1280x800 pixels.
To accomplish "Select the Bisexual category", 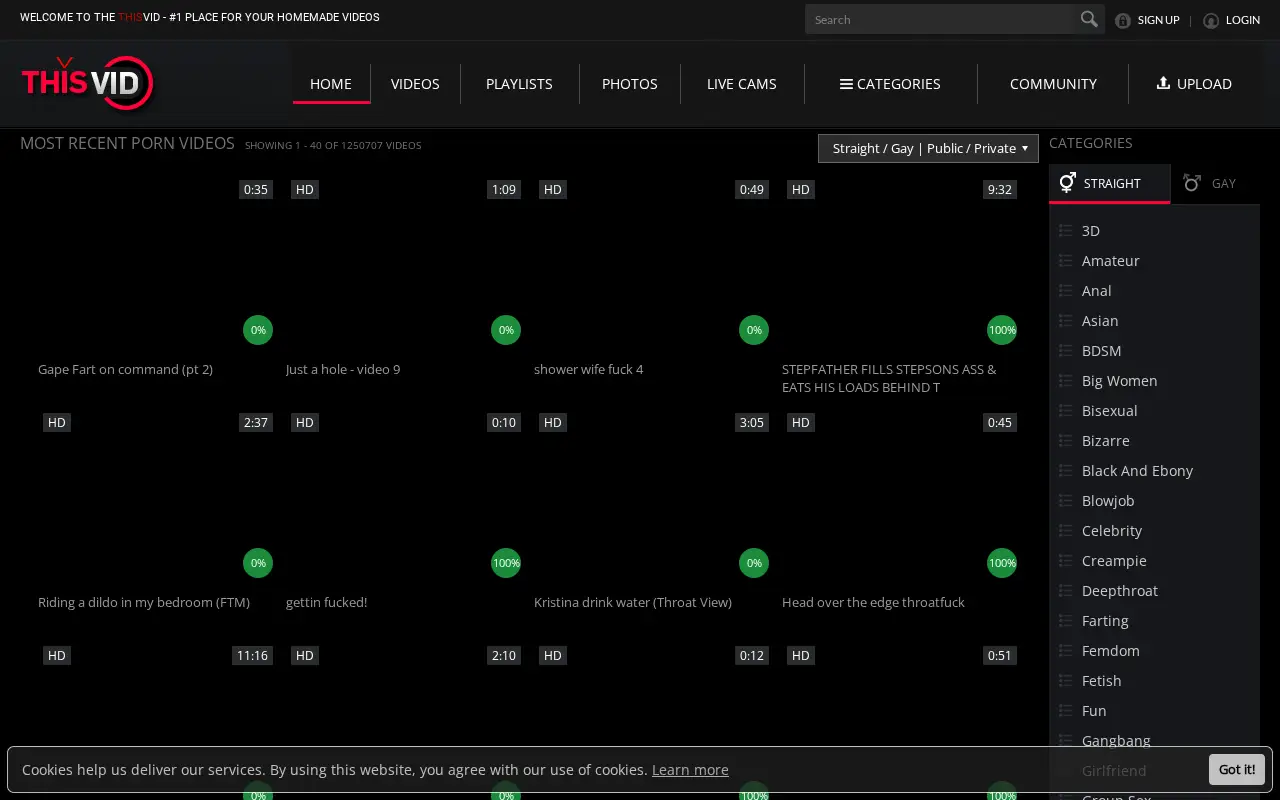I will [x=1110, y=410].
